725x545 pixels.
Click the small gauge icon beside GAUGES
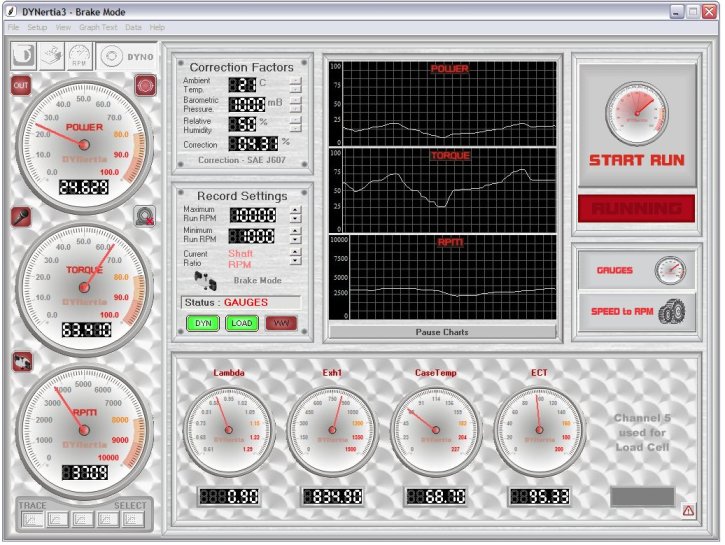pyautogui.click(x=670, y=270)
